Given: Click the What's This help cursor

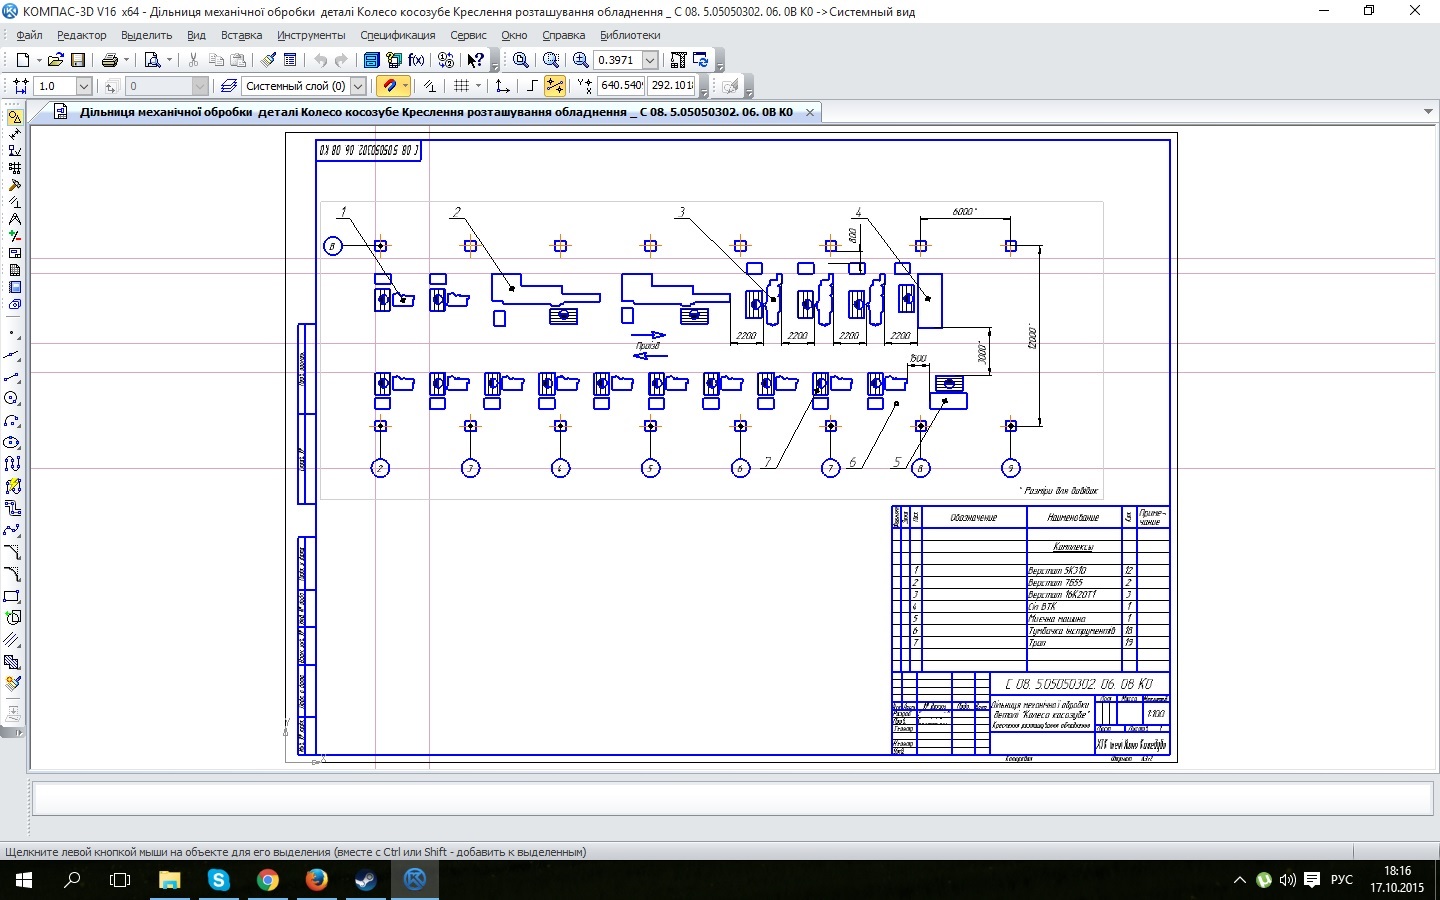Looking at the screenshot, I should [476, 60].
